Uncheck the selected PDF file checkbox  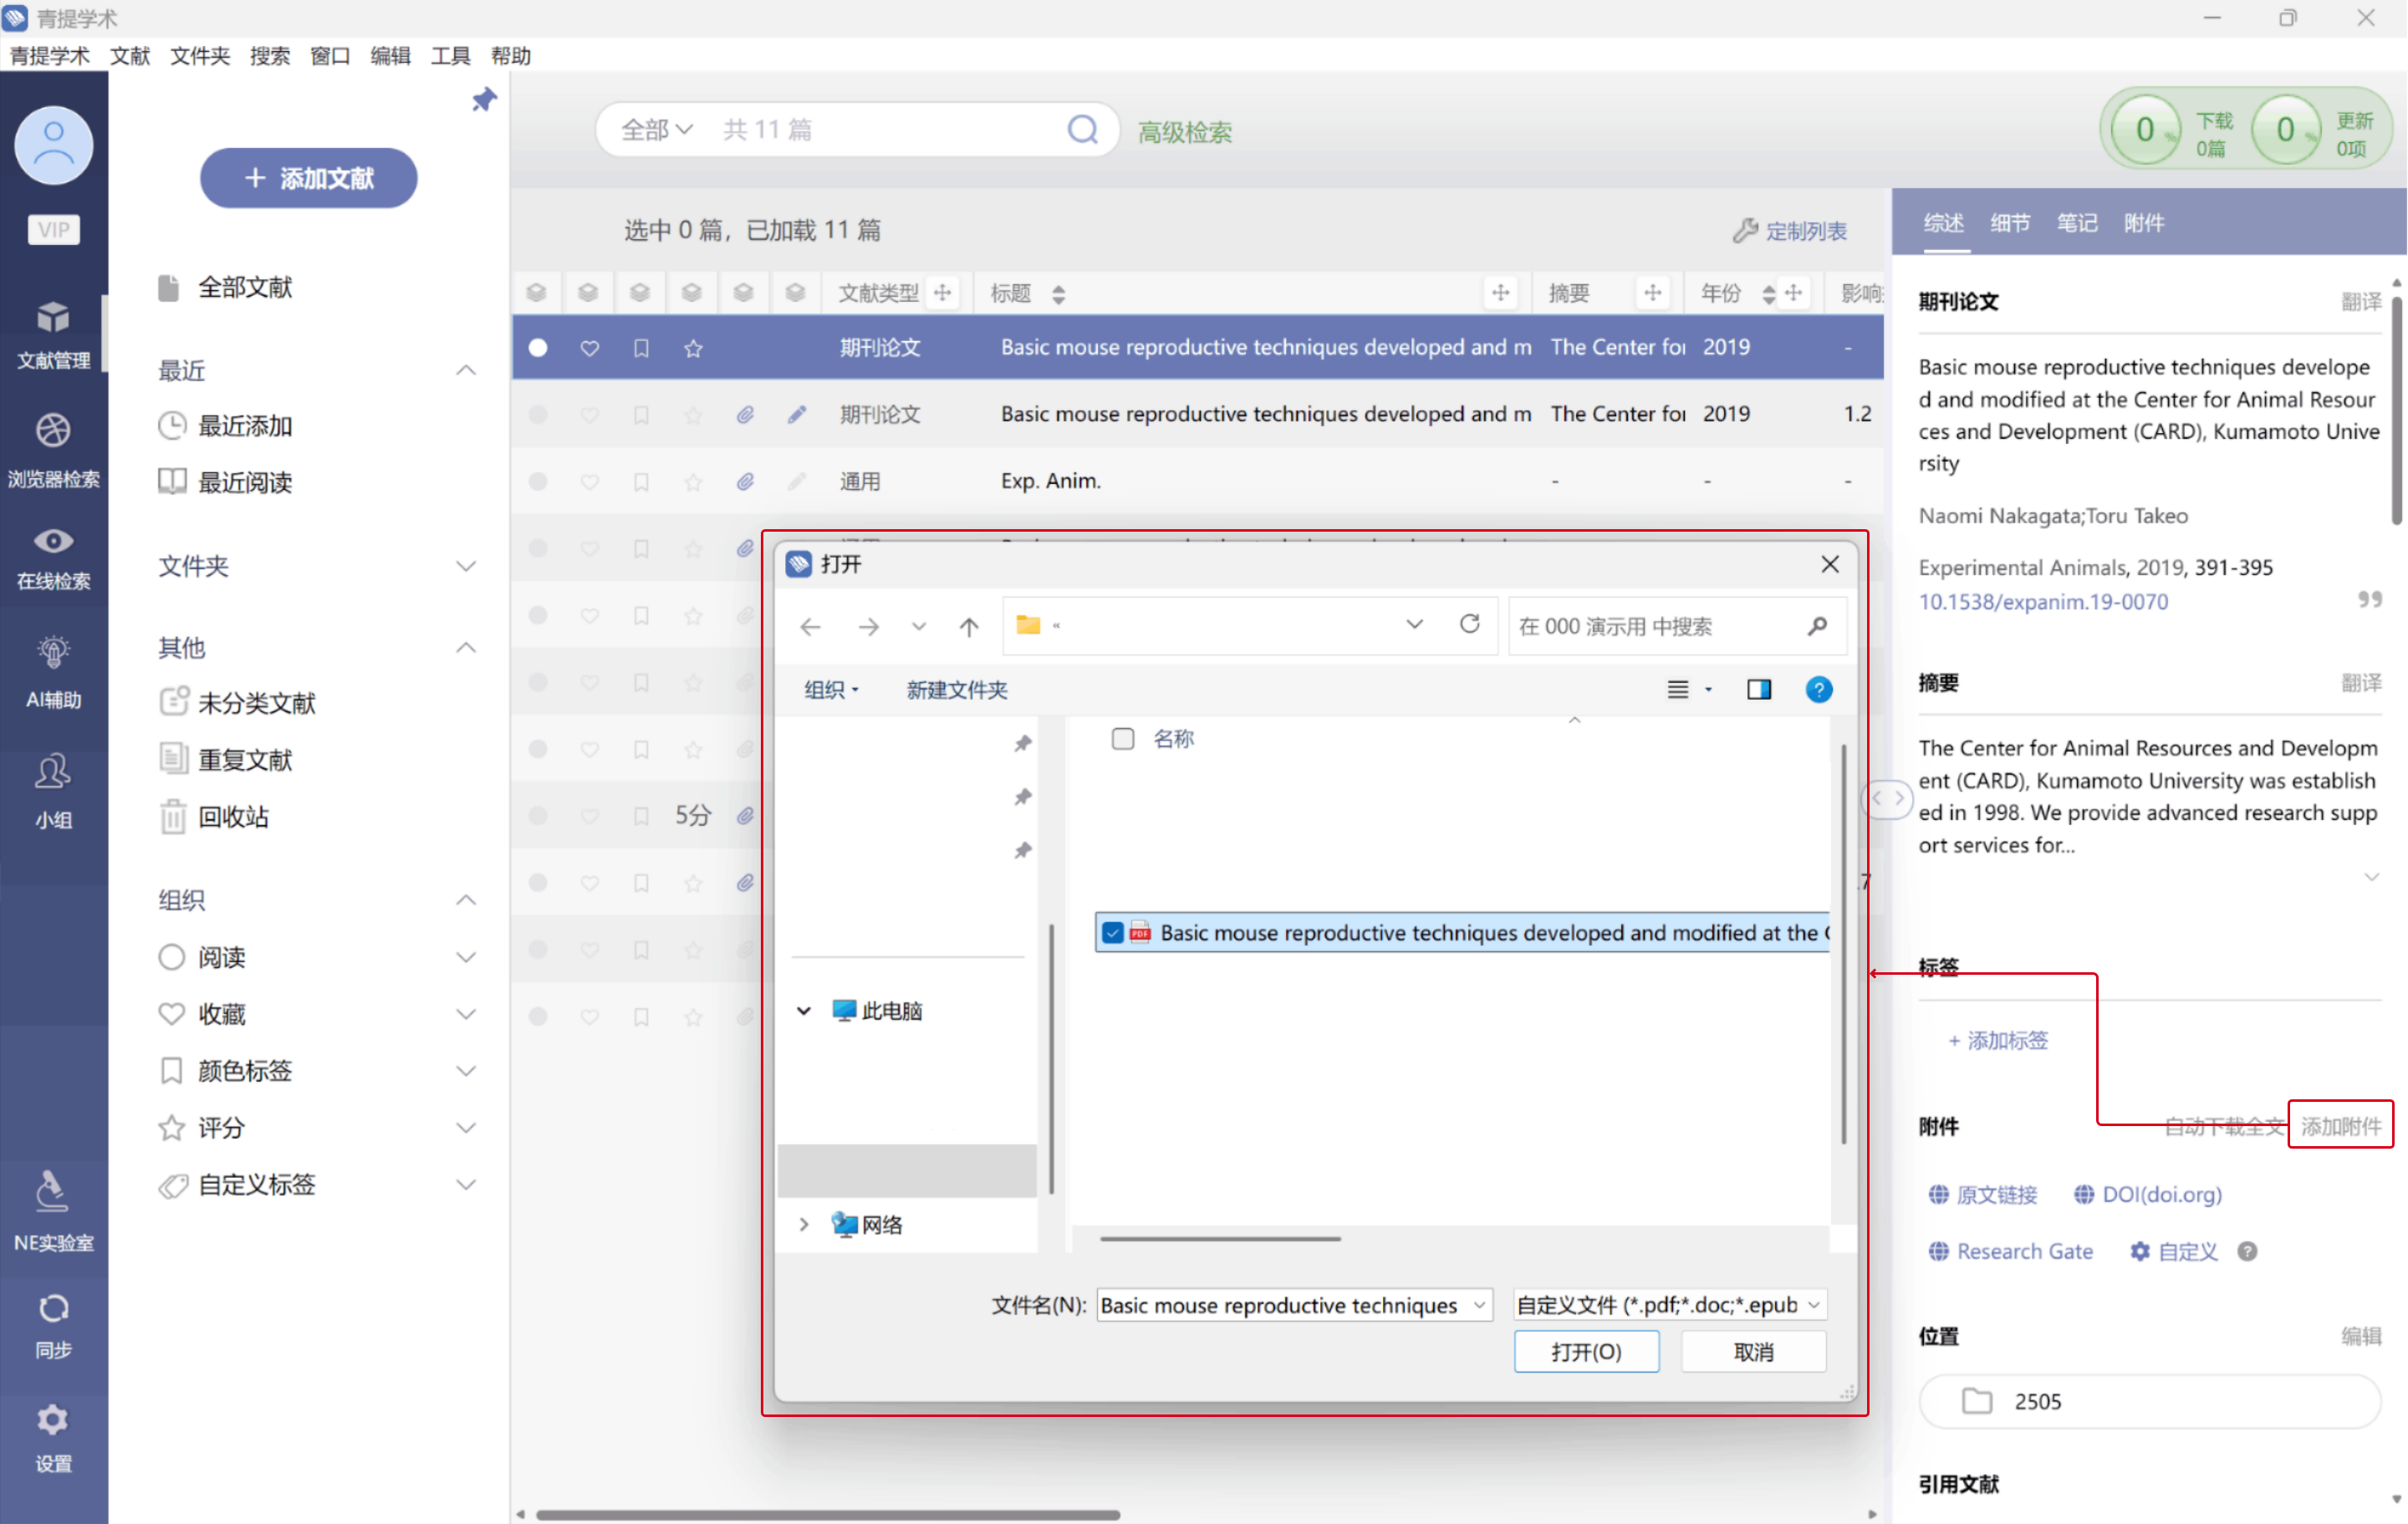[x=1112, y=933]
